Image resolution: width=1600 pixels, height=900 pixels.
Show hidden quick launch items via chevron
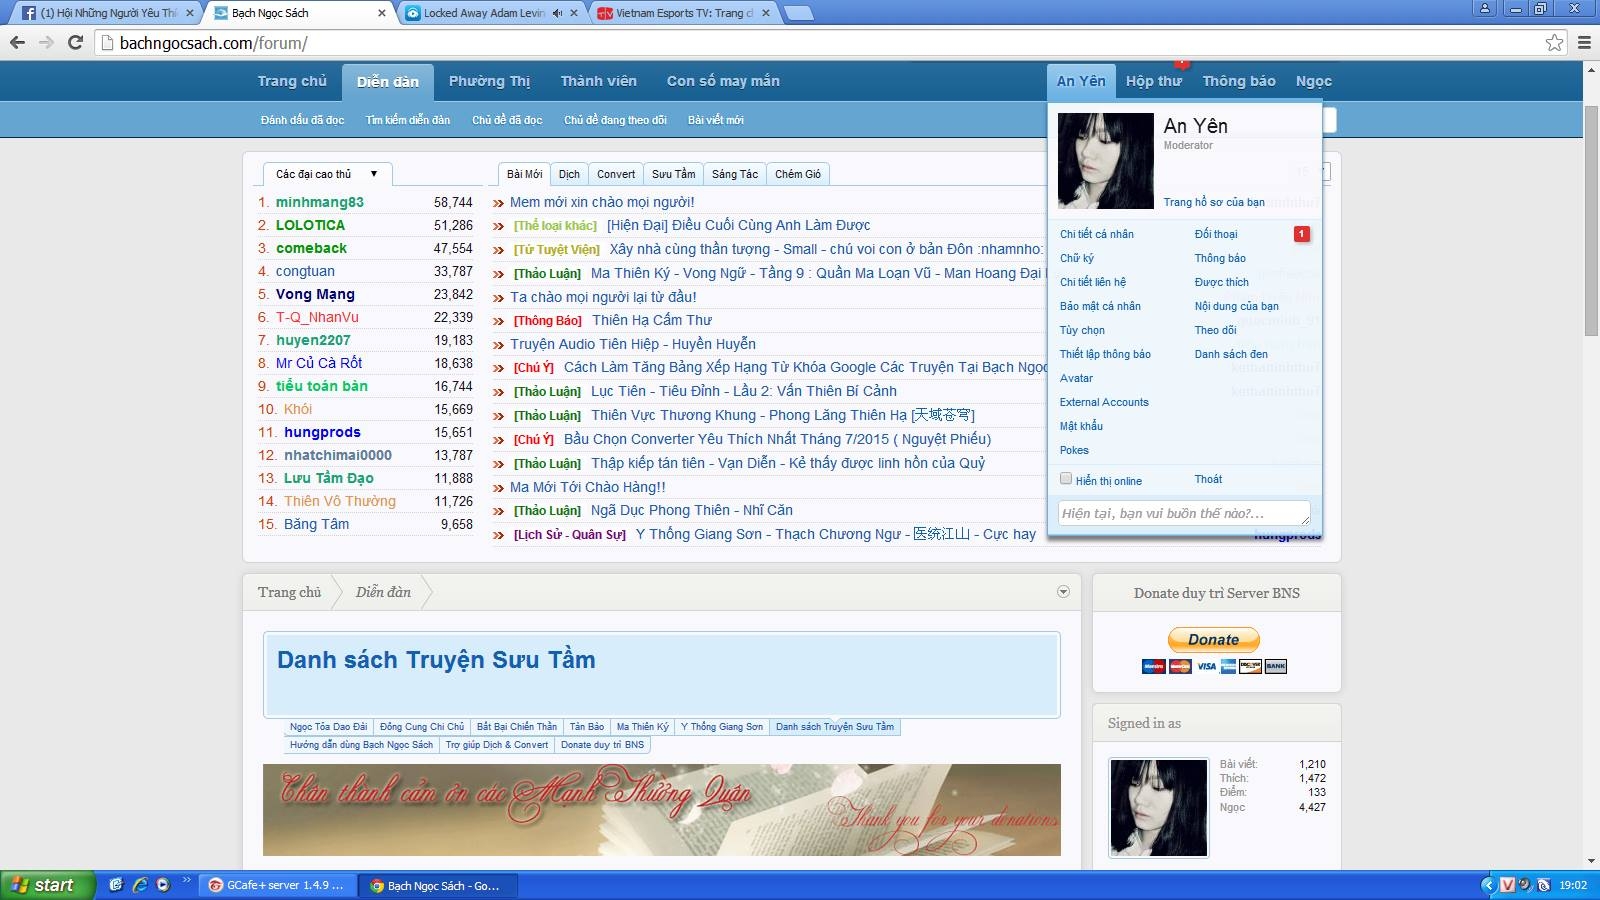pos(186,880)
